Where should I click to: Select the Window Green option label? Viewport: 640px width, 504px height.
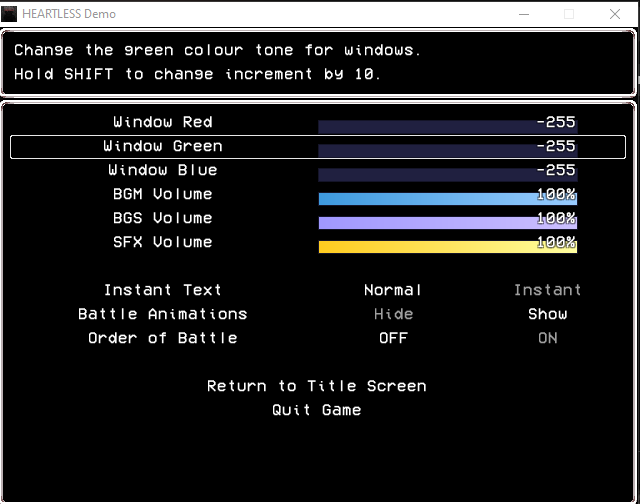coord(163,146)
